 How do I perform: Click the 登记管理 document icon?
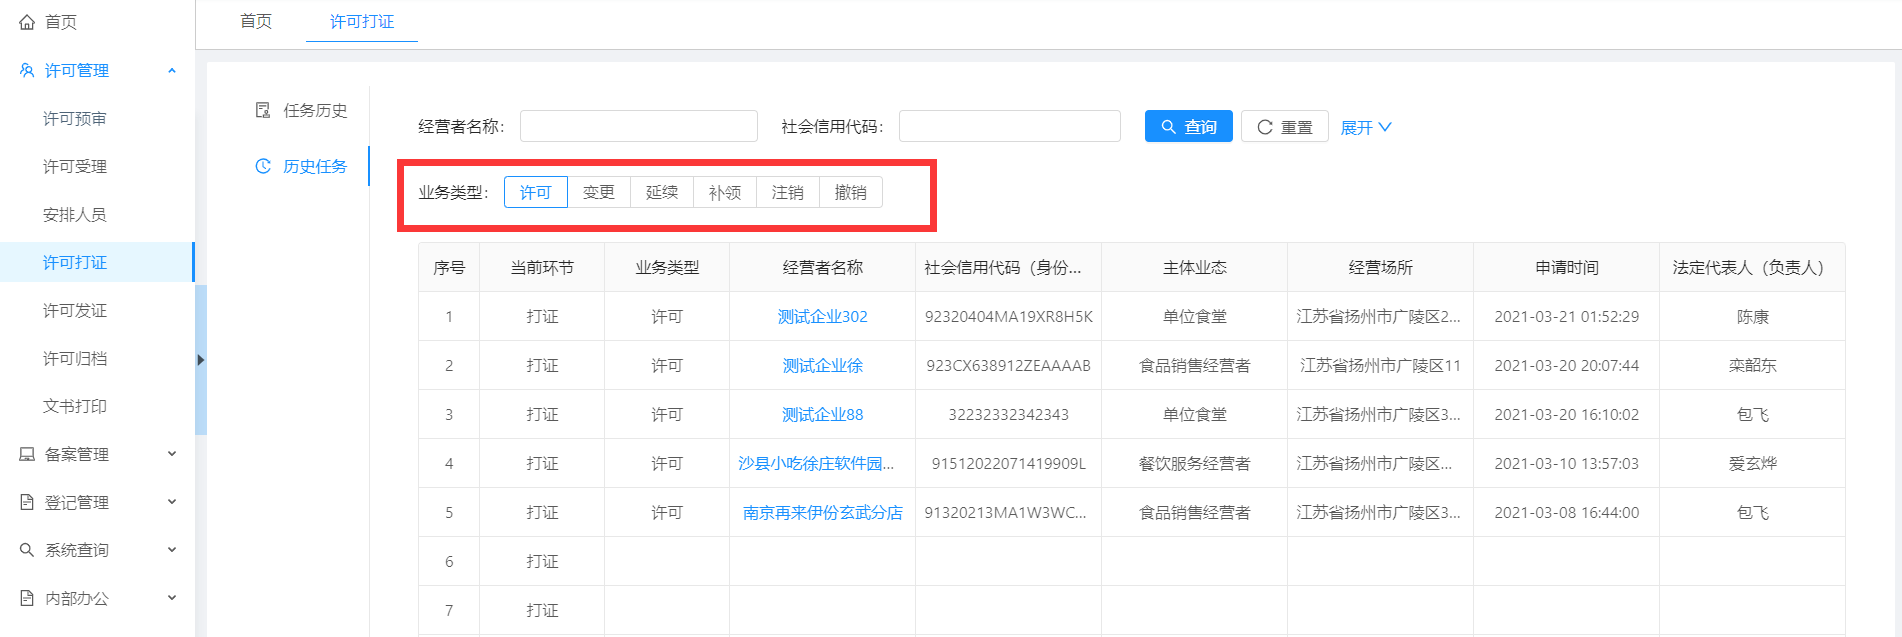(27, 502)
